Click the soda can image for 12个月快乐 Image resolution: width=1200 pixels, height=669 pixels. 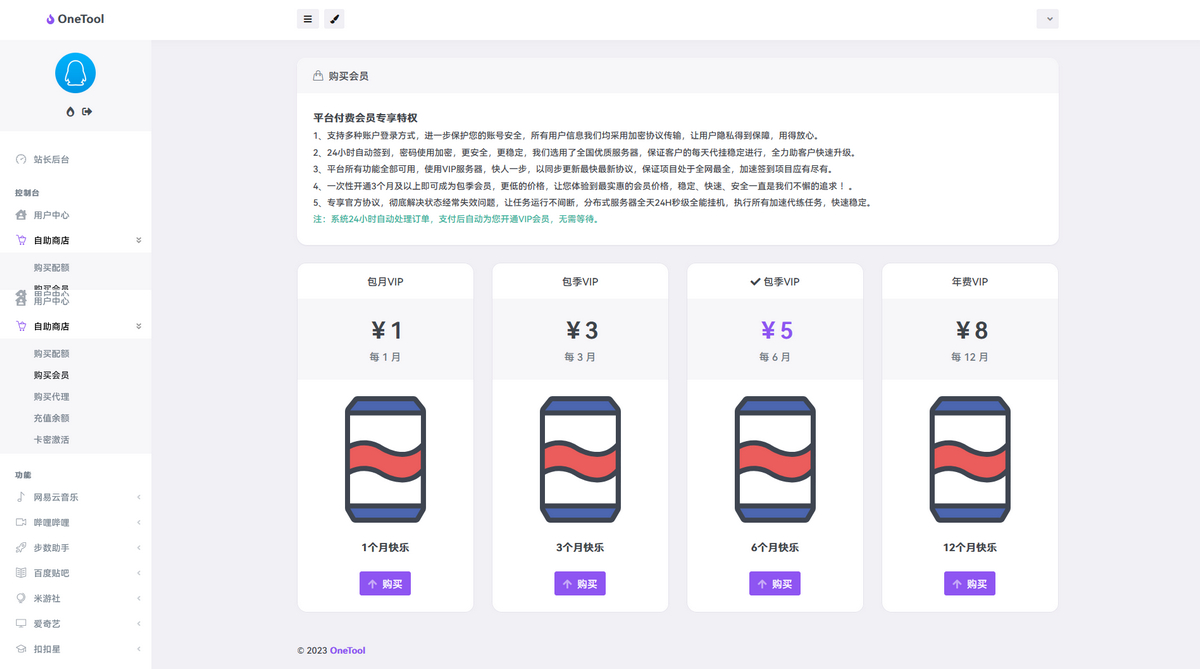970,459
